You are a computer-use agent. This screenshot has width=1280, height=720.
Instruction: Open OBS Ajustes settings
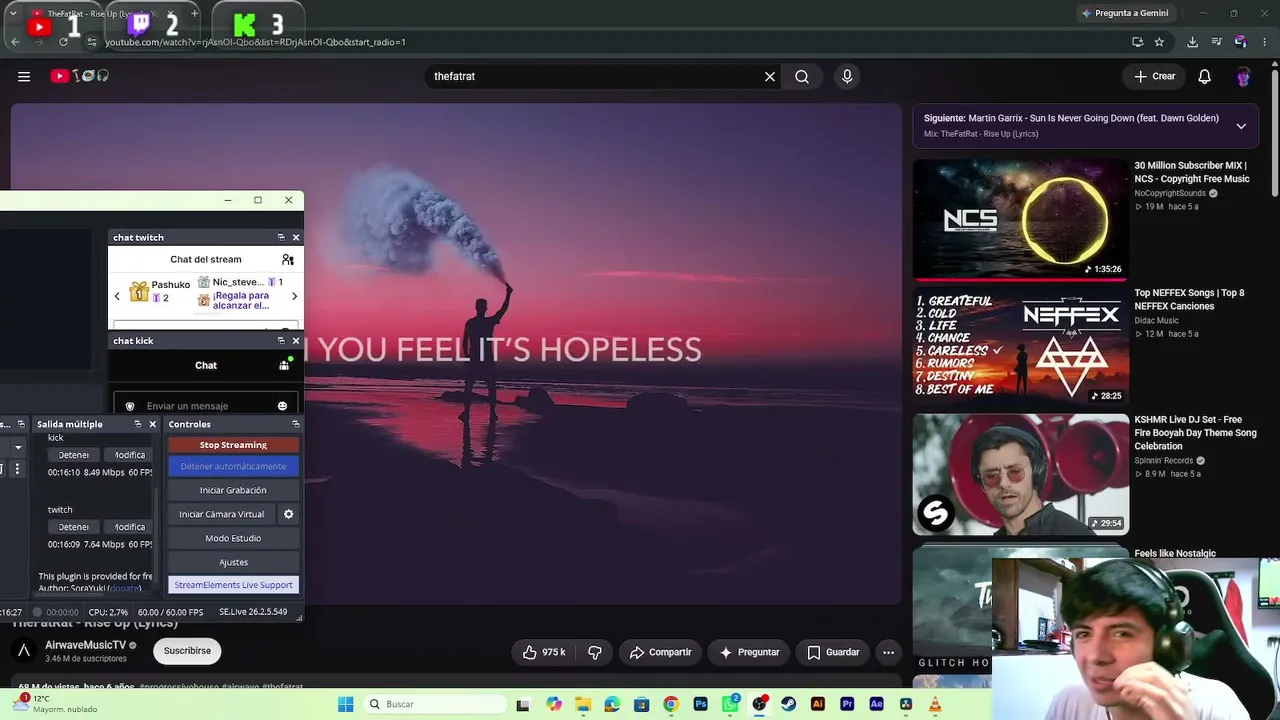(233, 562)
